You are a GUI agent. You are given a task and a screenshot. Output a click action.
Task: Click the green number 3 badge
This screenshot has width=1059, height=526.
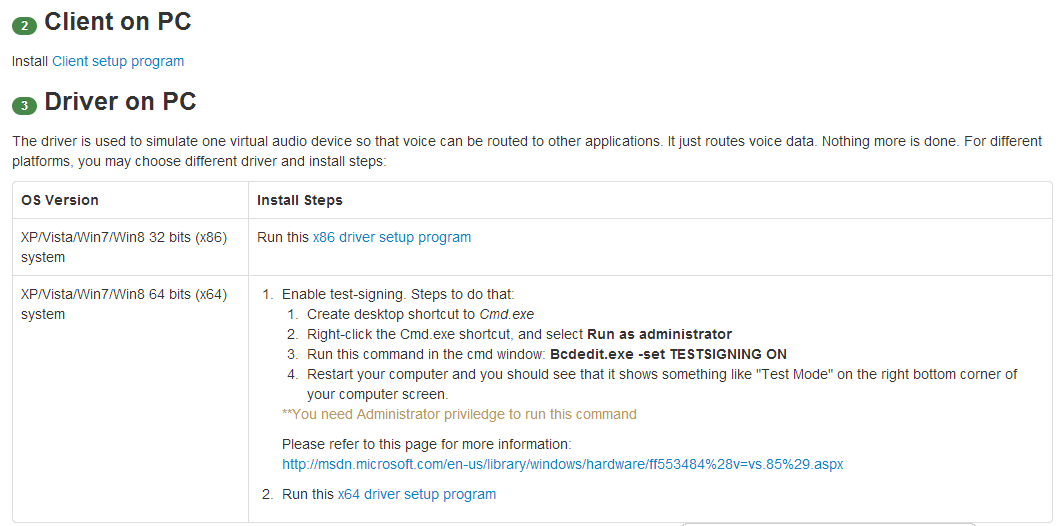coord(24,106)
